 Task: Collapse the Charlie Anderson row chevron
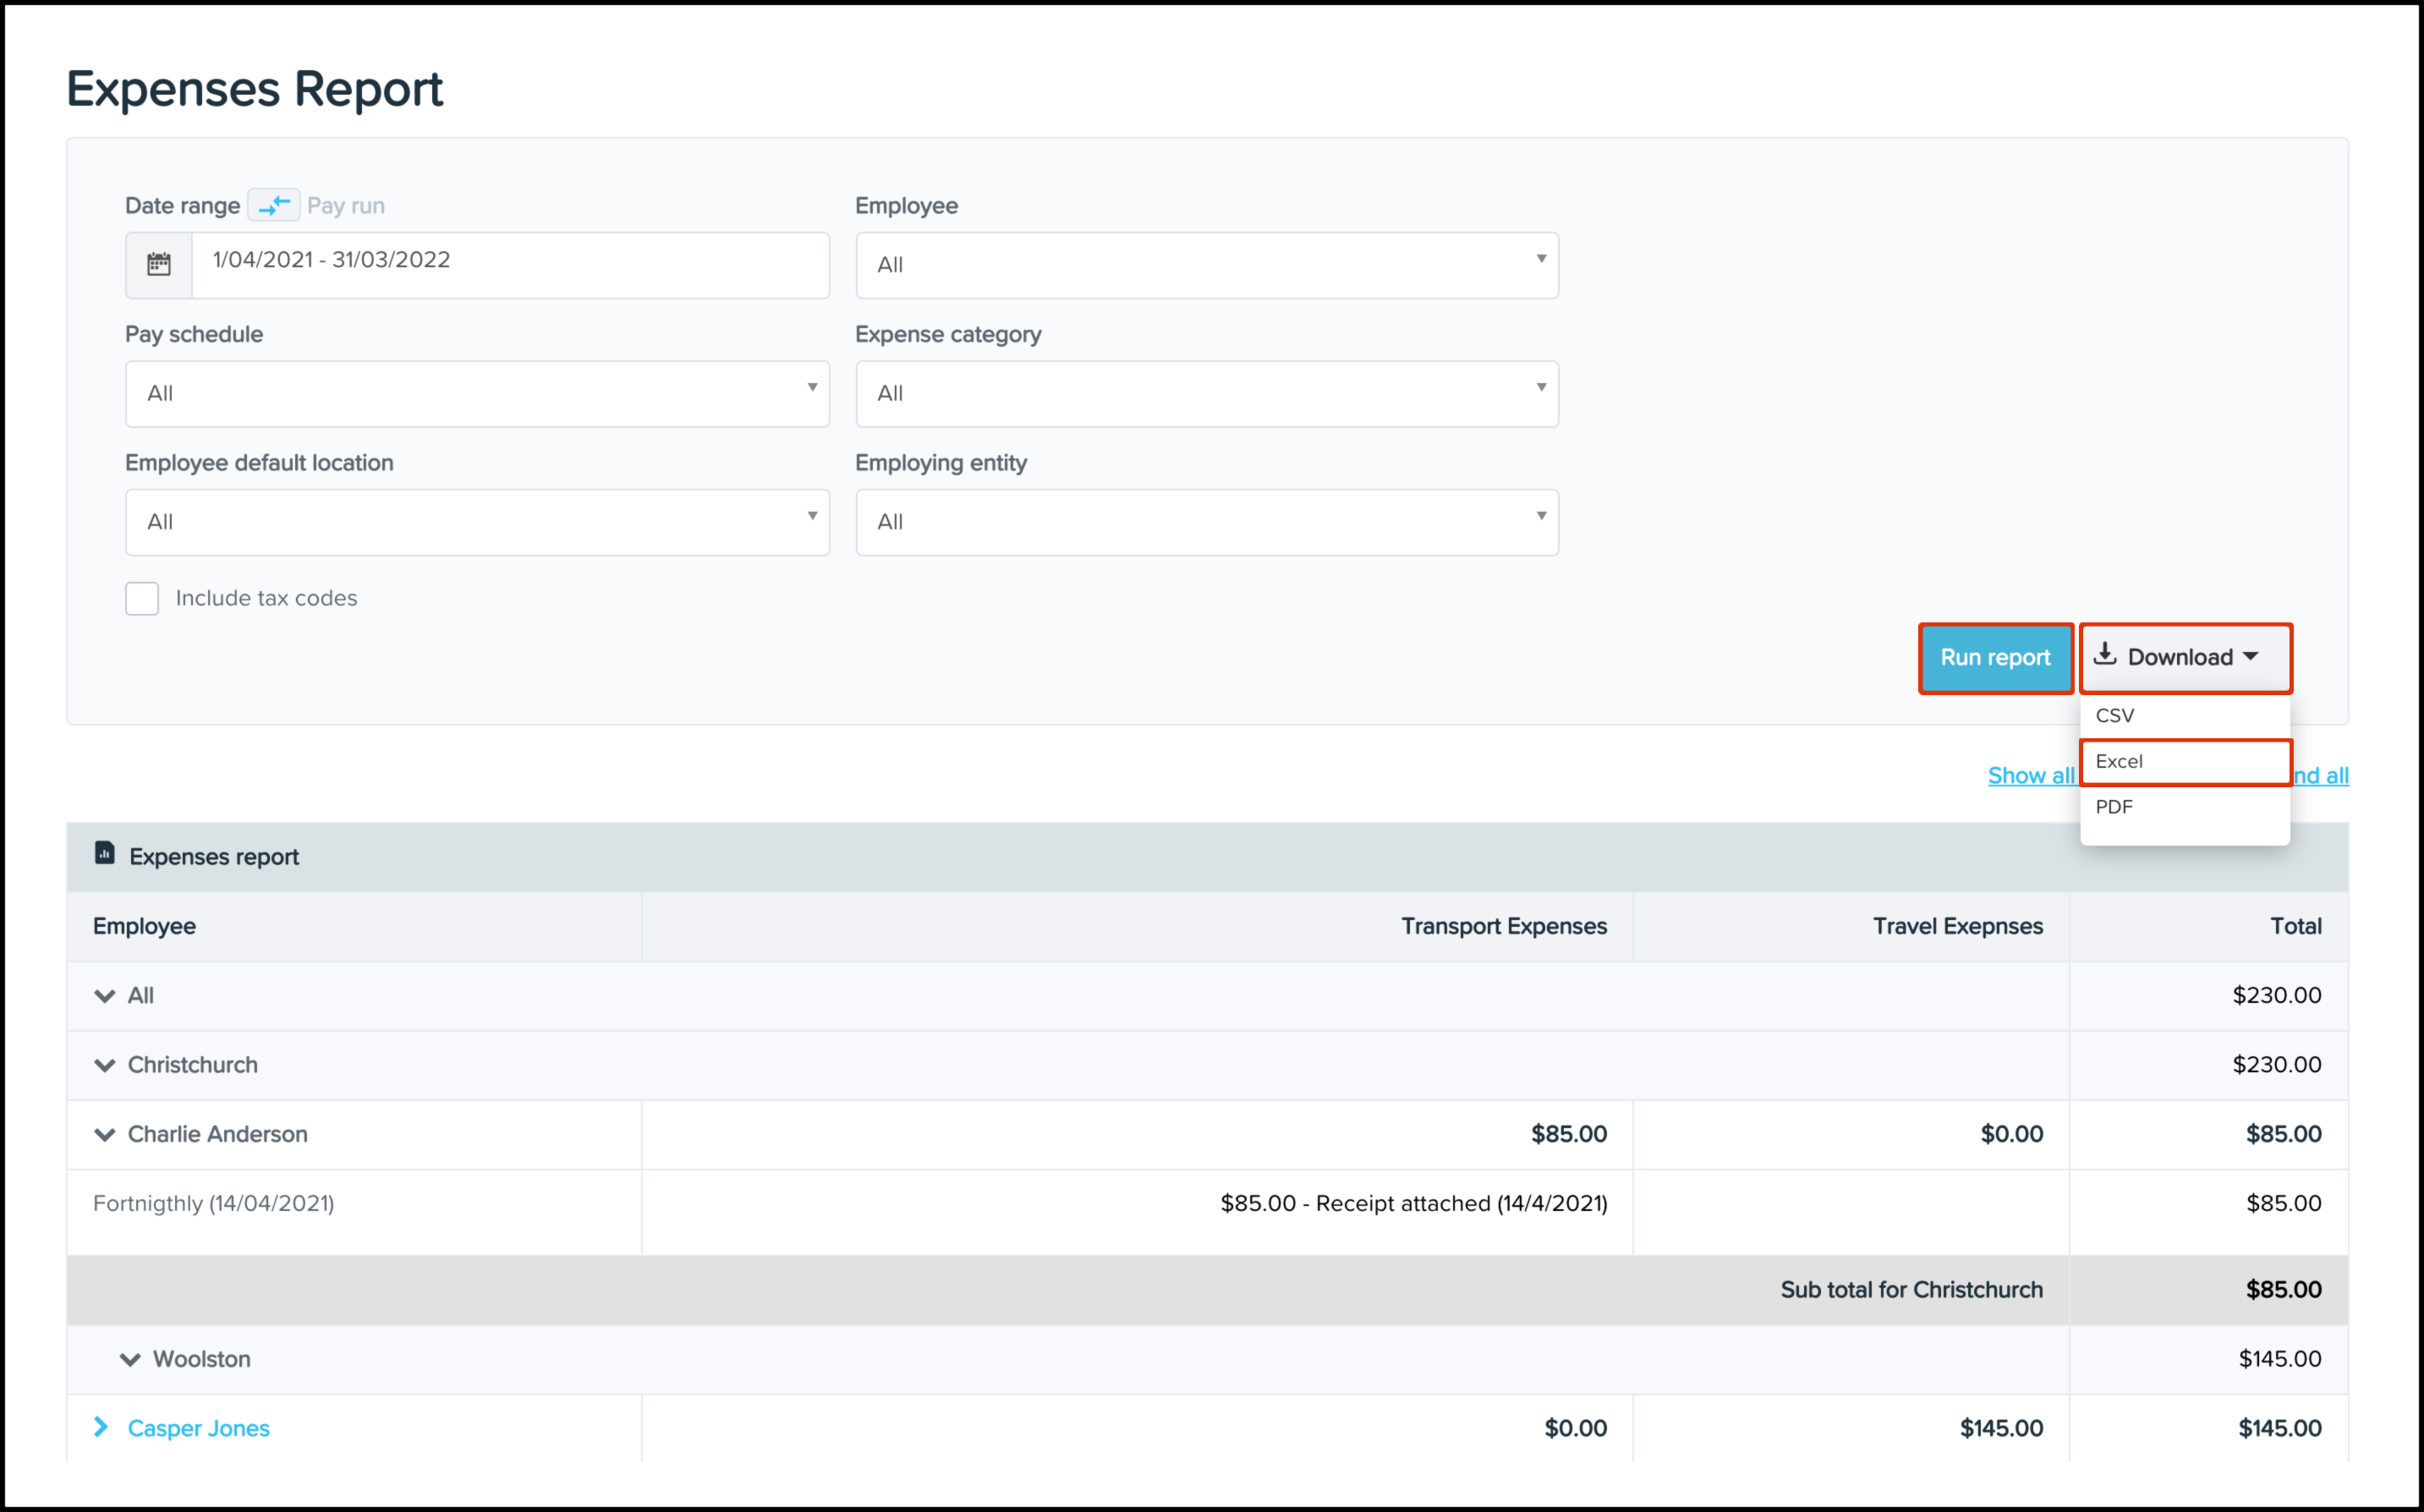(104, 1134)
